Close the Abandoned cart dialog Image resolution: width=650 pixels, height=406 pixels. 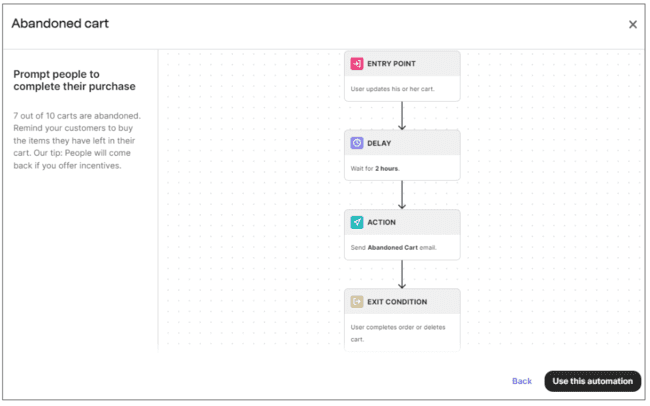point(632,24)
